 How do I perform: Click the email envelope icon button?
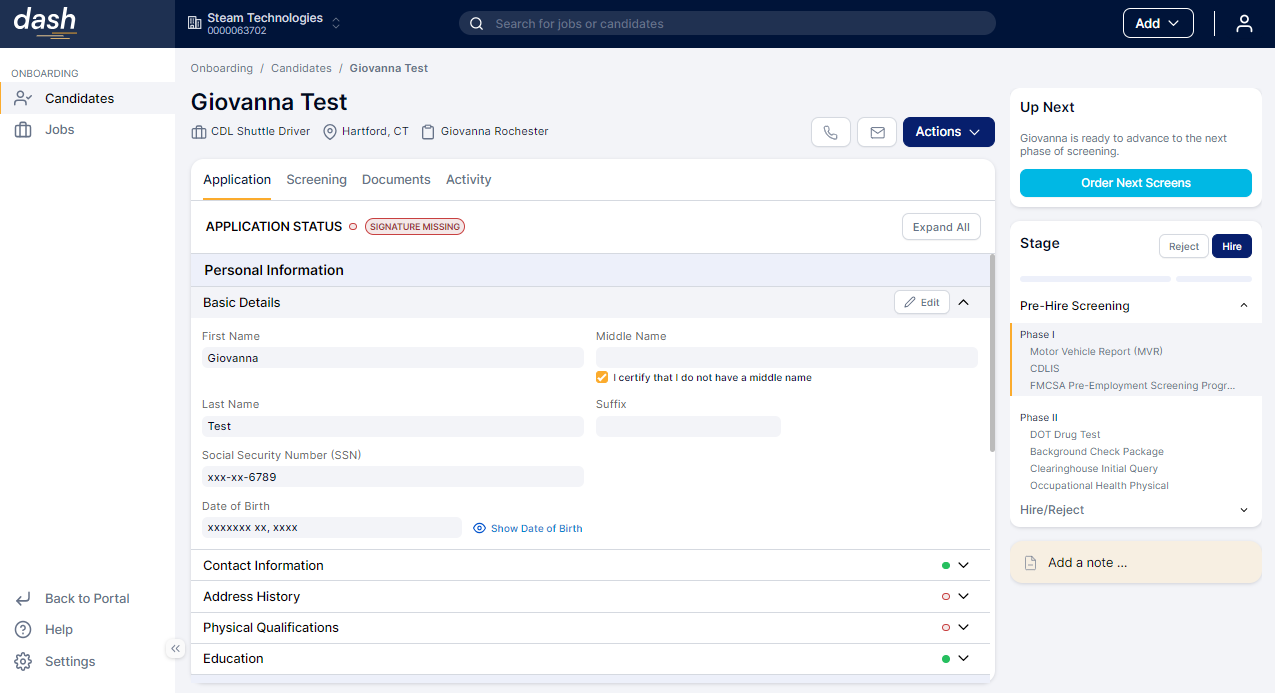click(x=877, y=132)
